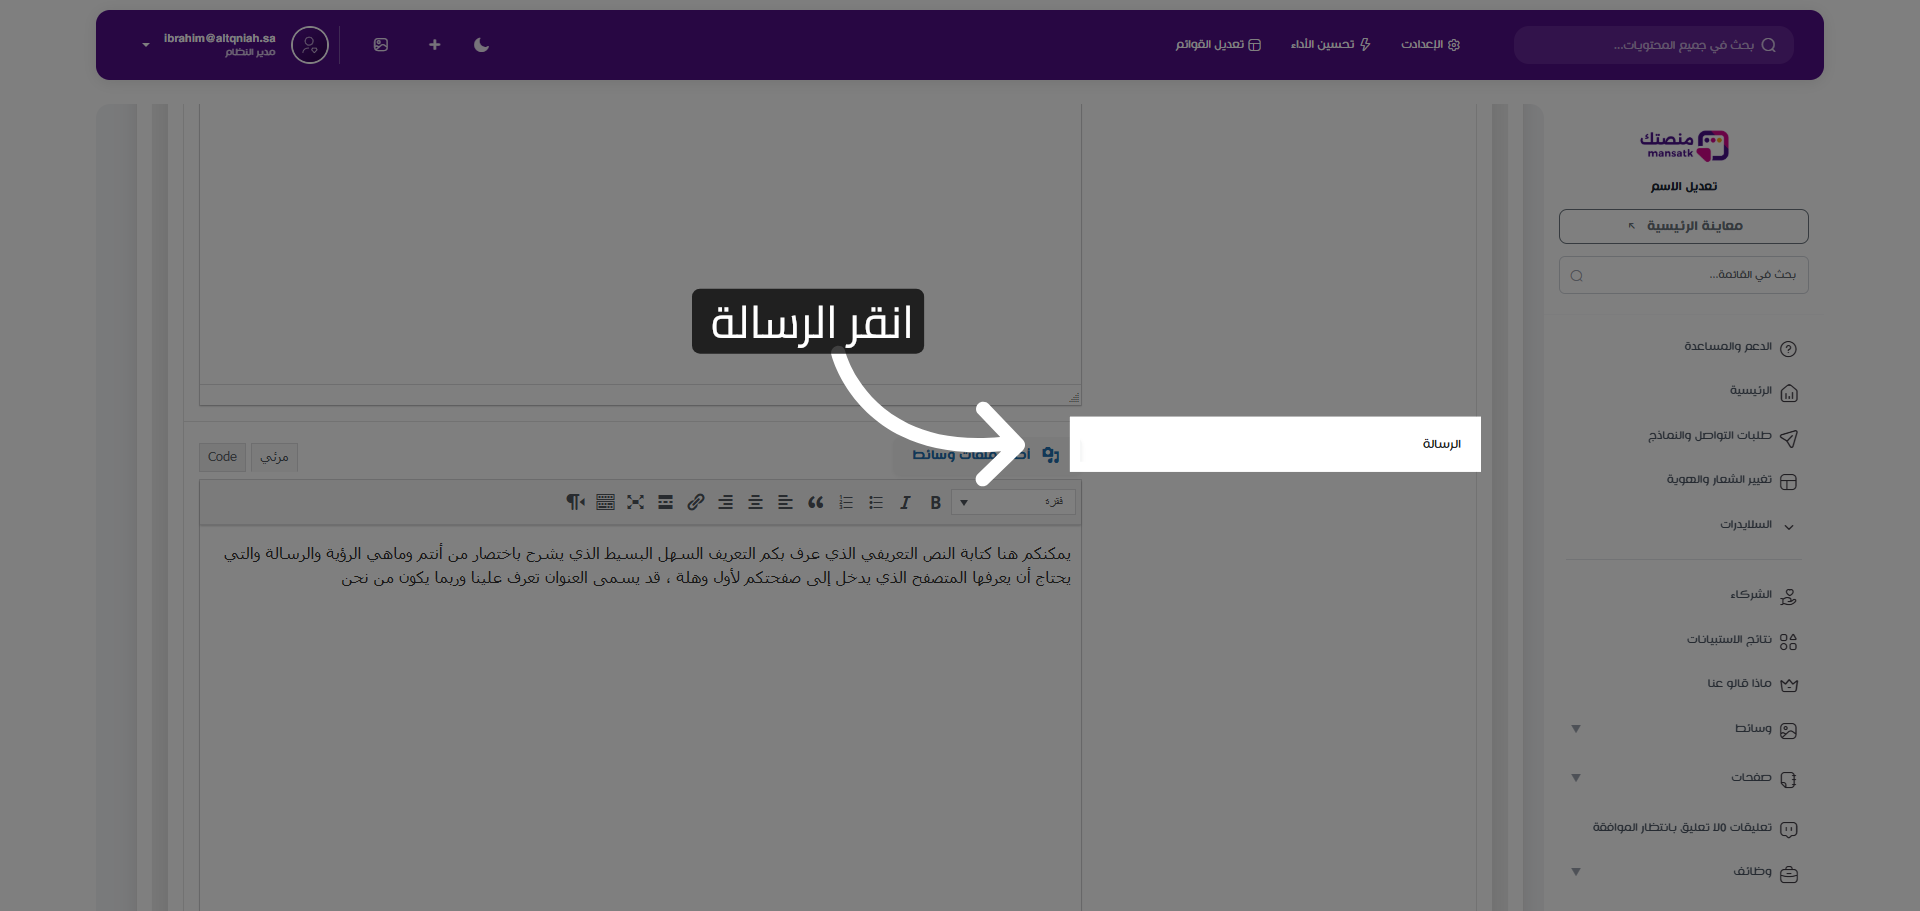
Task: Insert a link using the chain icon
Action: [695, 503]
